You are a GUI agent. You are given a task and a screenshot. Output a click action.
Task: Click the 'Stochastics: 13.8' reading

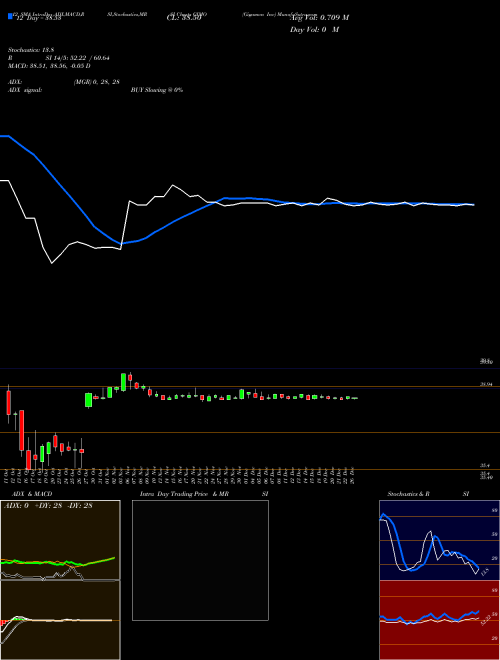coord(31,50)
